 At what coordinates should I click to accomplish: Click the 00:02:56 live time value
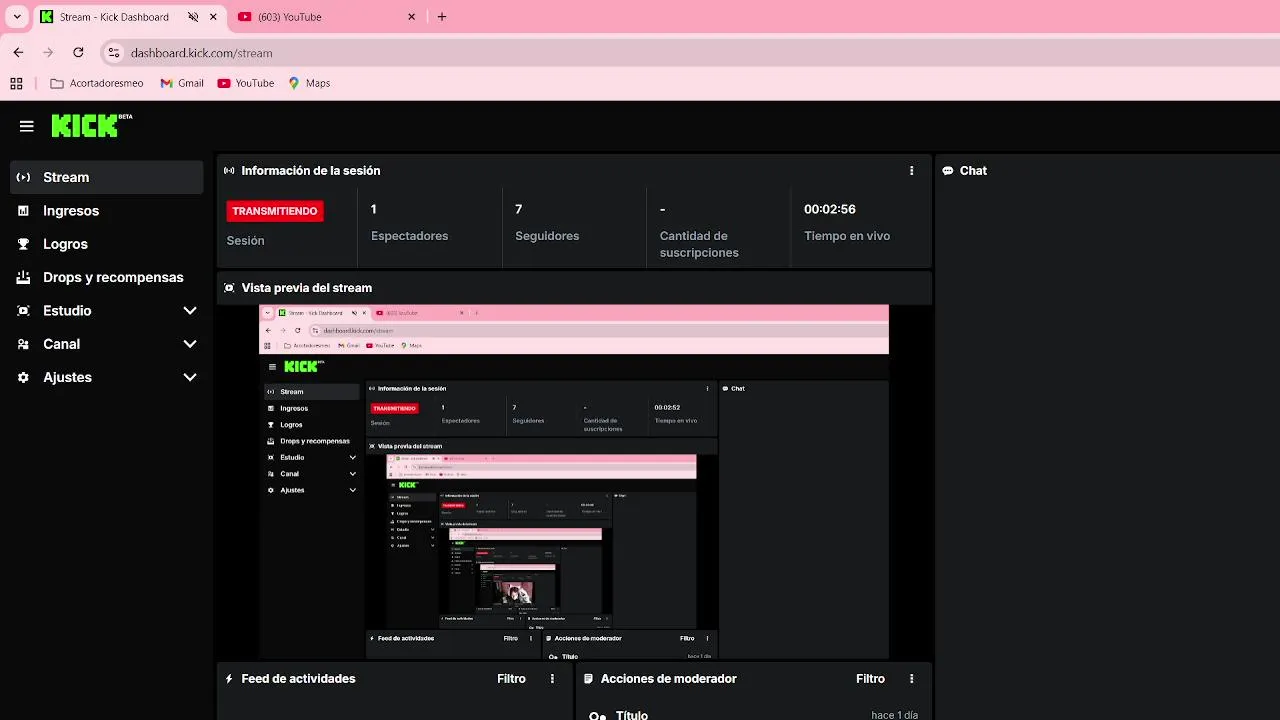tap(830, 209)
